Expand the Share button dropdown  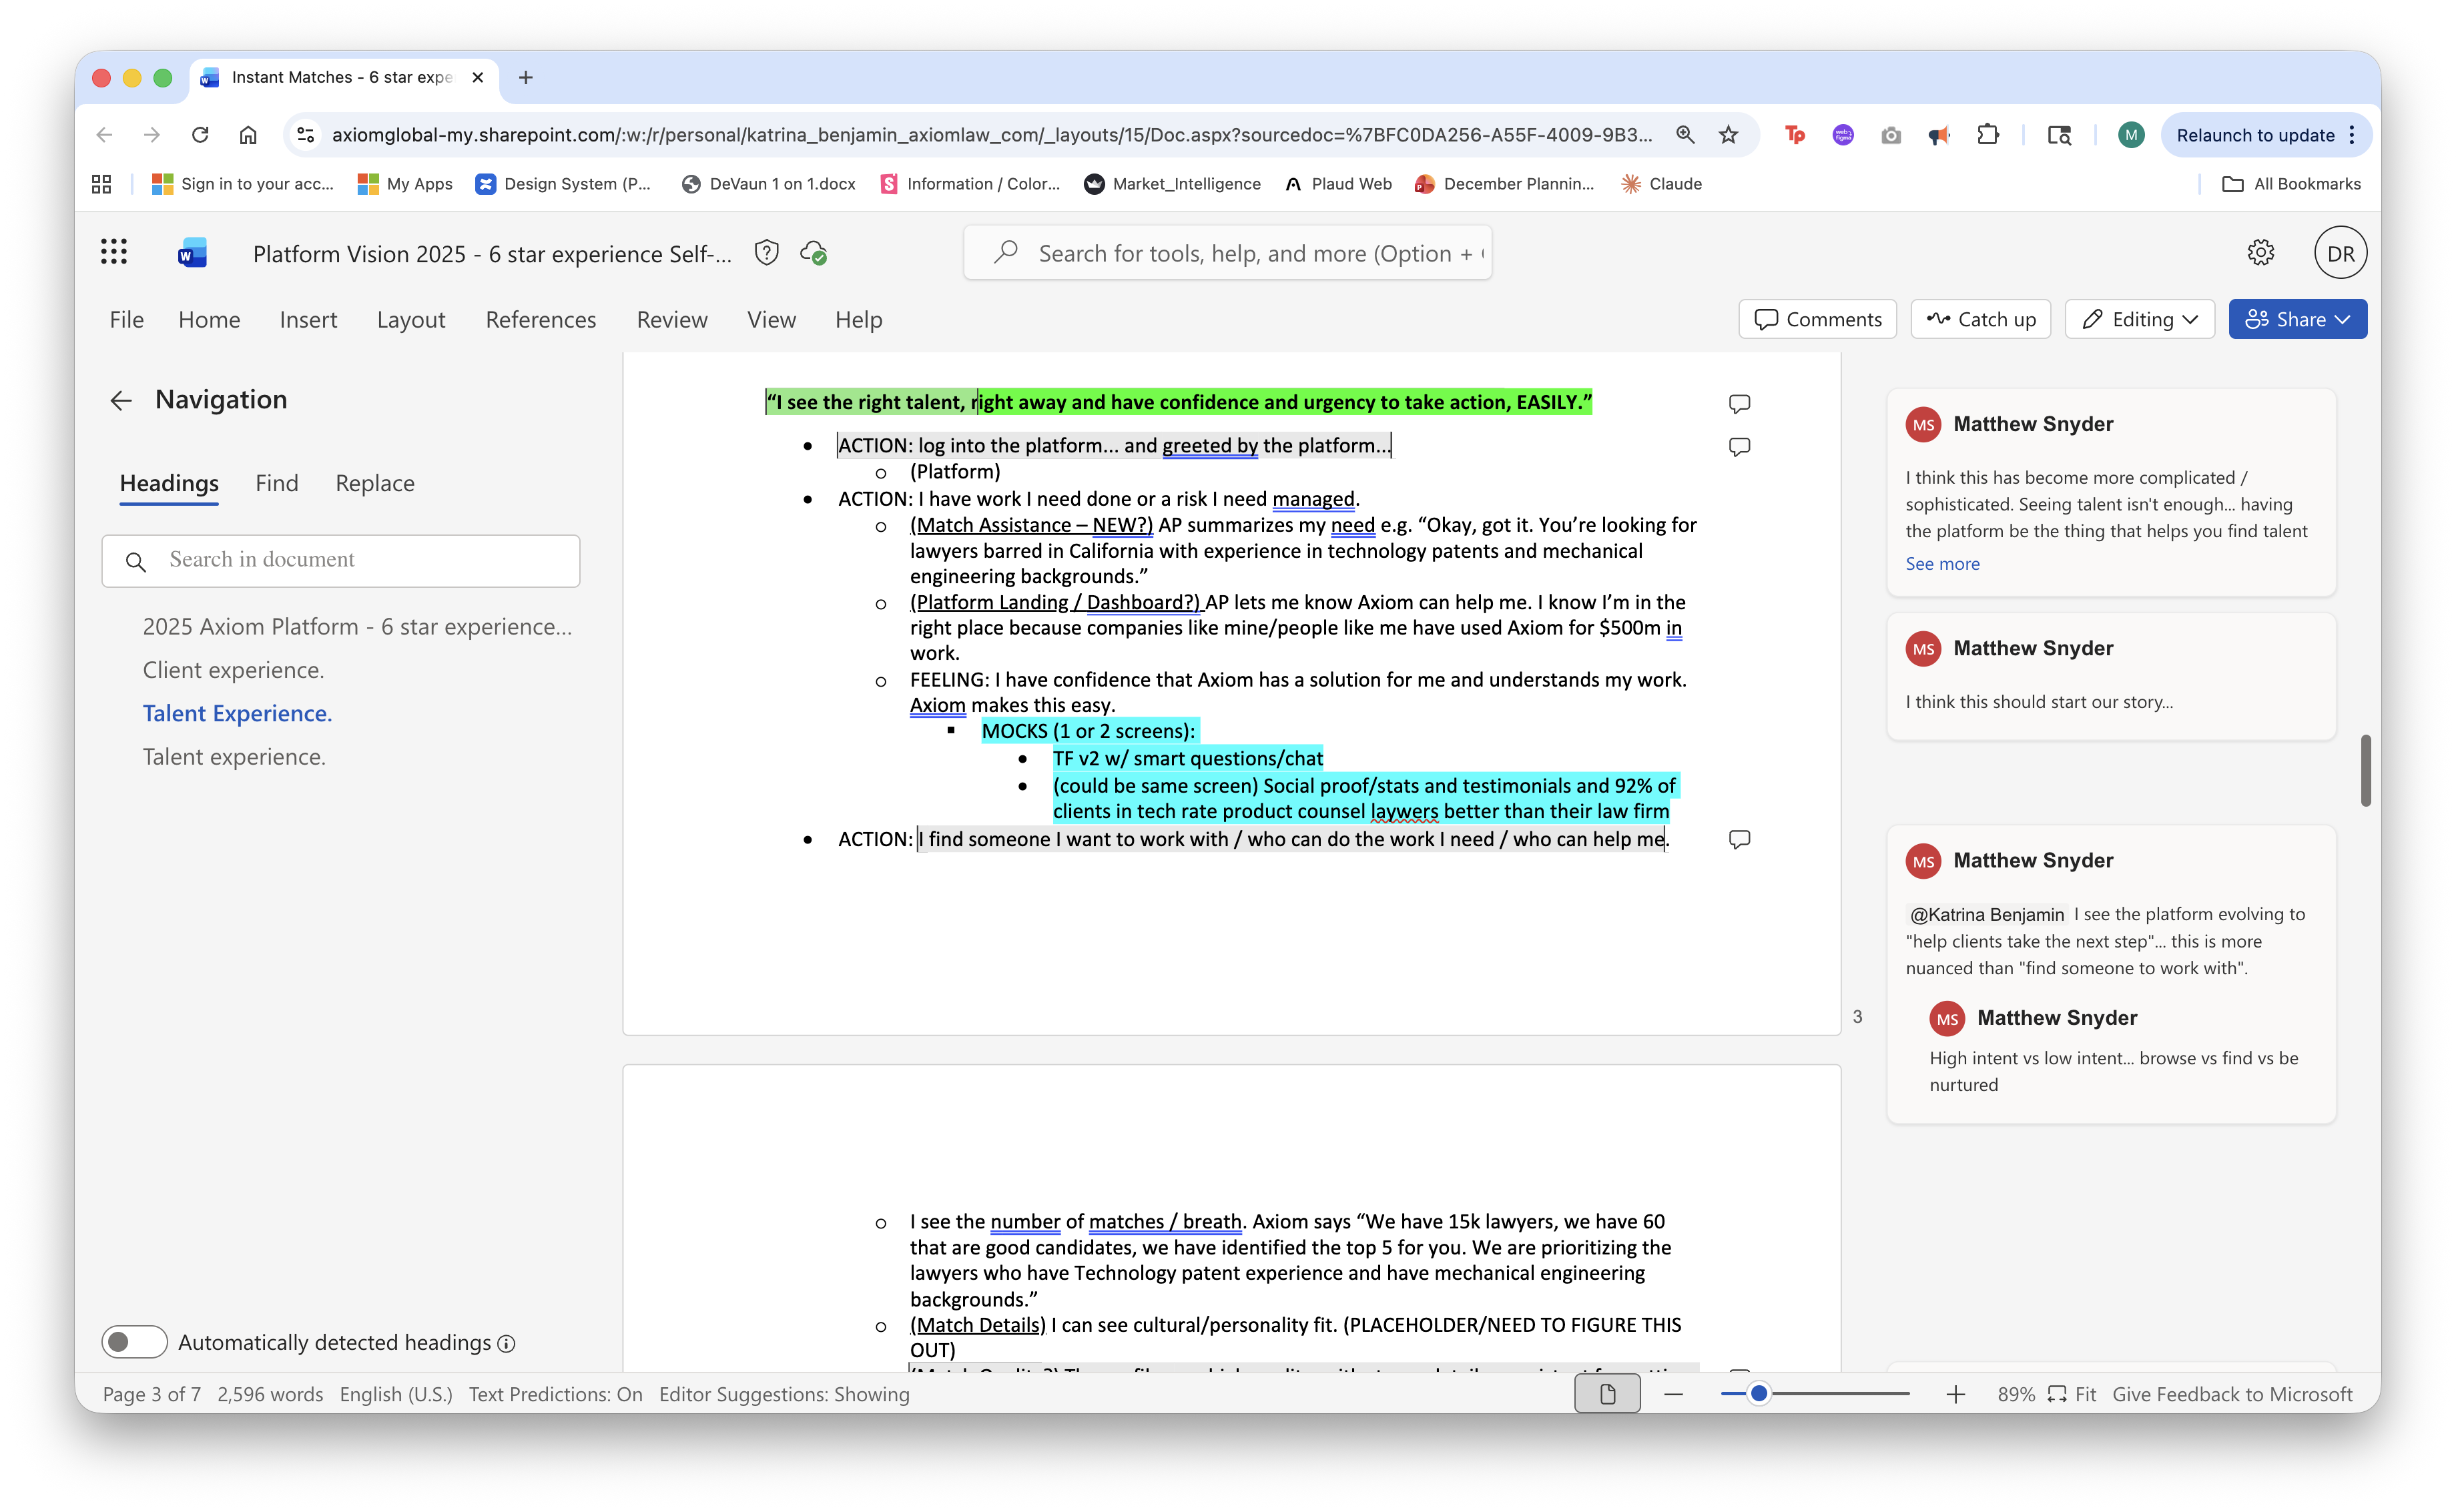(x=2342, y=319)
